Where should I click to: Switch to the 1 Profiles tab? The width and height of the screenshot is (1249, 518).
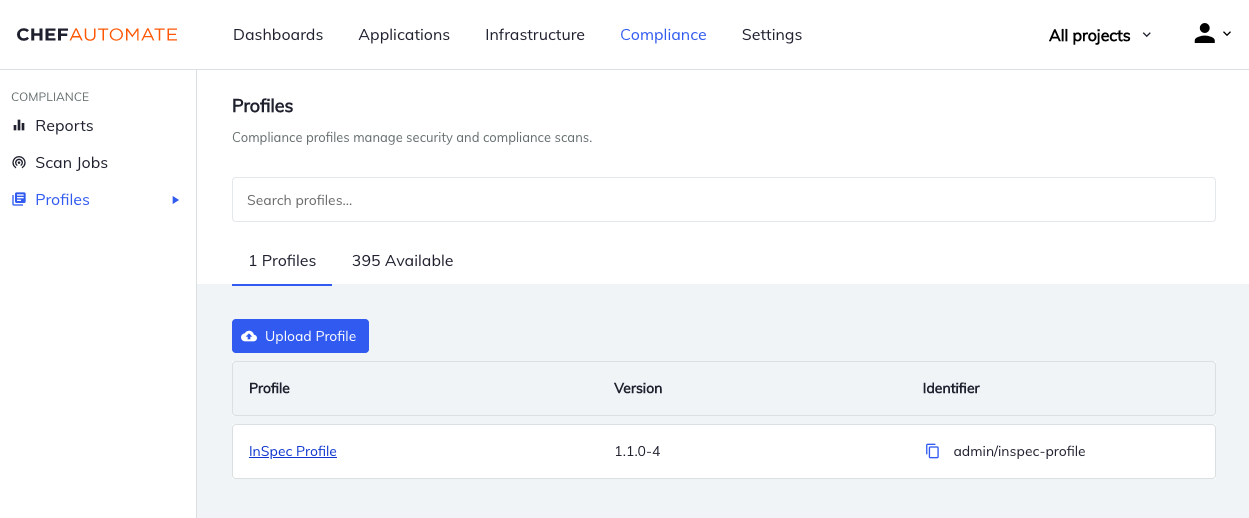[x=282, y=261]
